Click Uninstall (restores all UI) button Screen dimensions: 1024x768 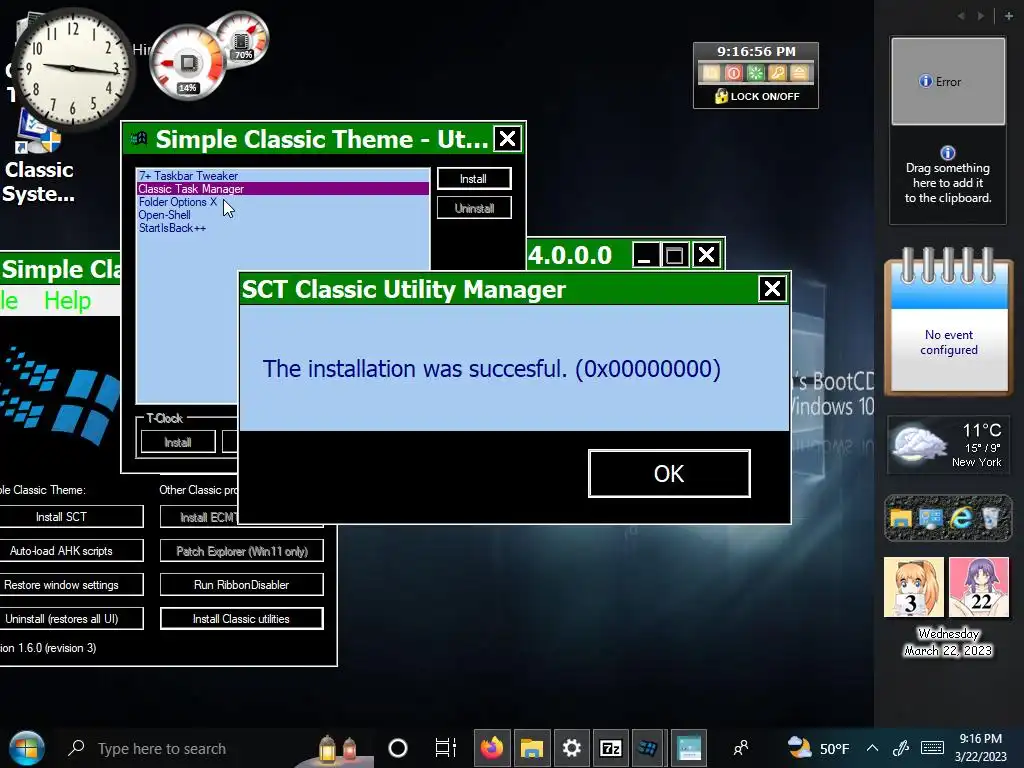(x=70, y=618)
